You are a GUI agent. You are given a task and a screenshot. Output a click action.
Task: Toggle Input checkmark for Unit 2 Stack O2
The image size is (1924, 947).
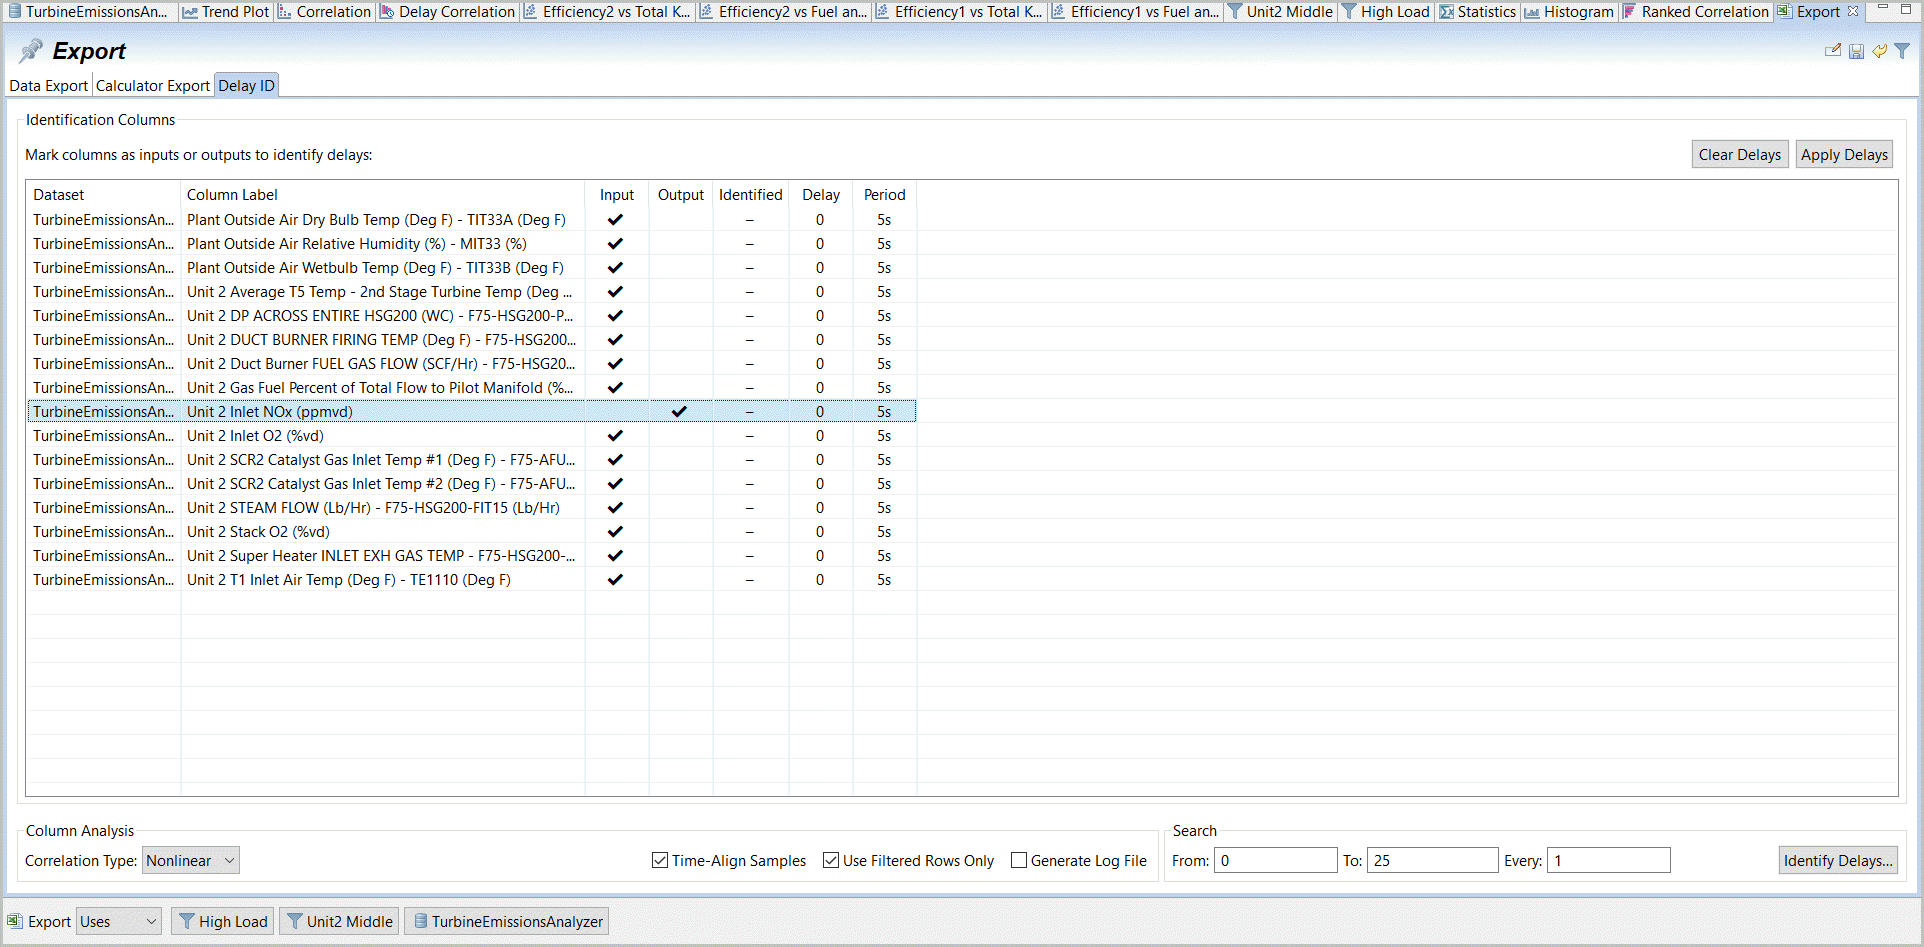615,532
